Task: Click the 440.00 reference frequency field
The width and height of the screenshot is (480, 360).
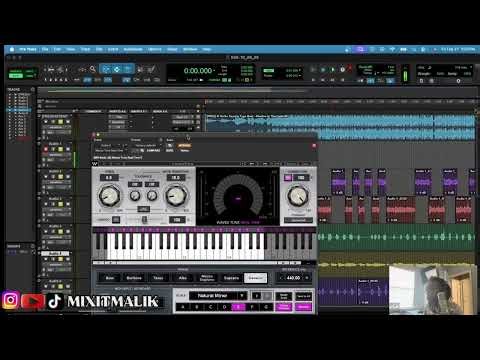Action: point(294,277)
